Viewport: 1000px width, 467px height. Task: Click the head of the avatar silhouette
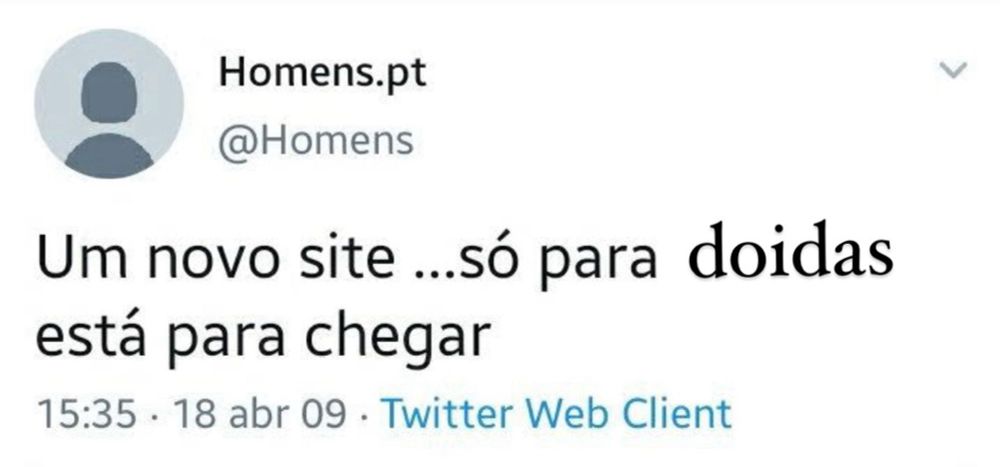[109, 93]
